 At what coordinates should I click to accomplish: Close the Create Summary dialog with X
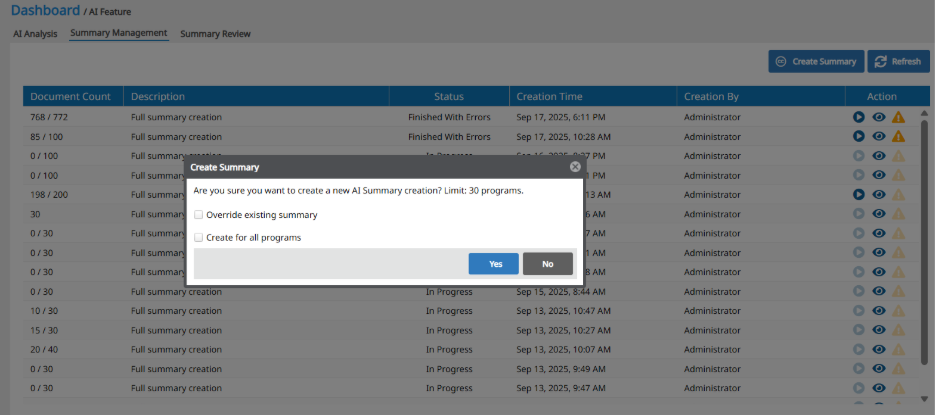coord(575,167)
